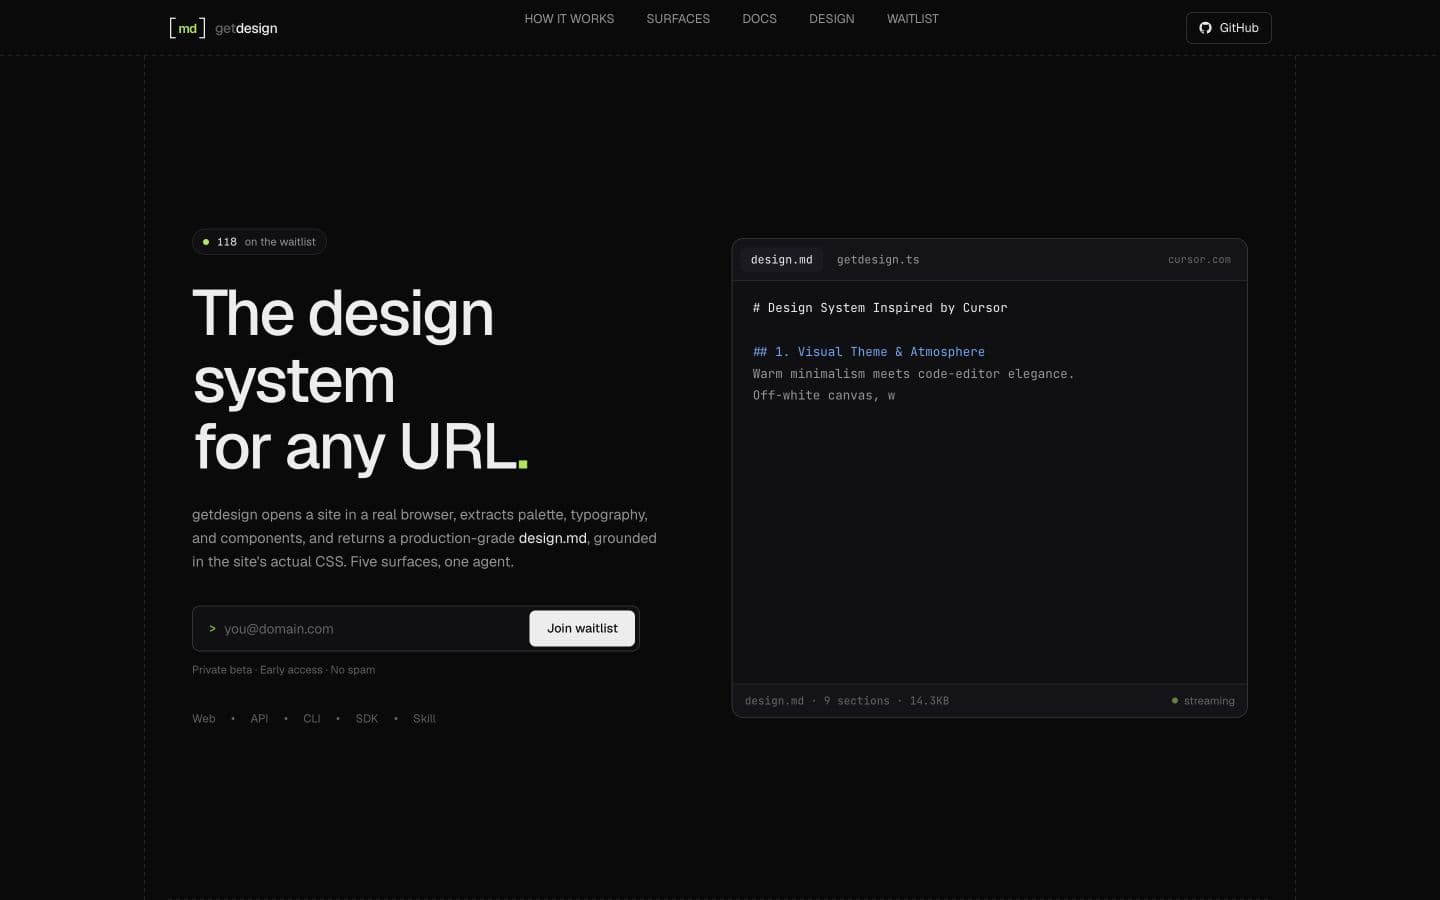Click the Join waitlist button
1440x900 pixels.
pyautogui.click(x=582, y=628)
